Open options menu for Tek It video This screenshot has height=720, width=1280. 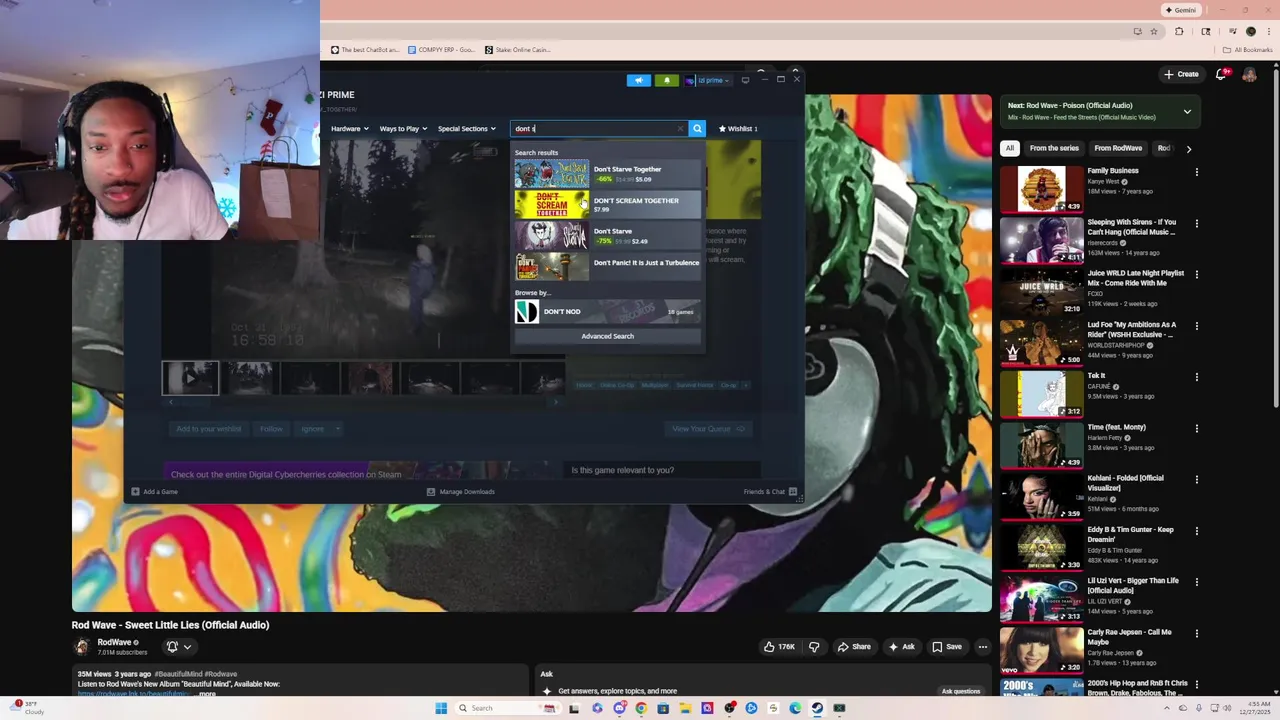coord(1196,377)
